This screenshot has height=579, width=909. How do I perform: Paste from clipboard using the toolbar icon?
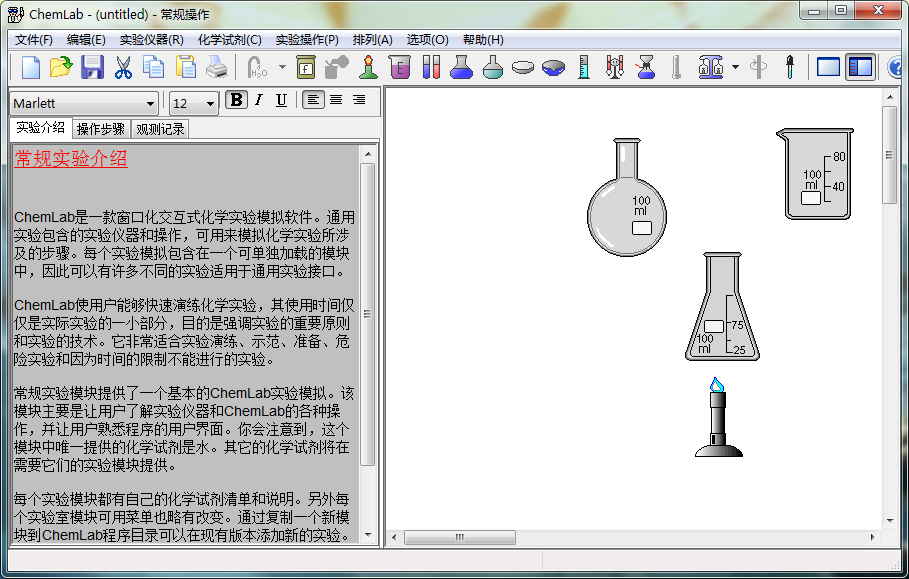click(x=186, y=67)
